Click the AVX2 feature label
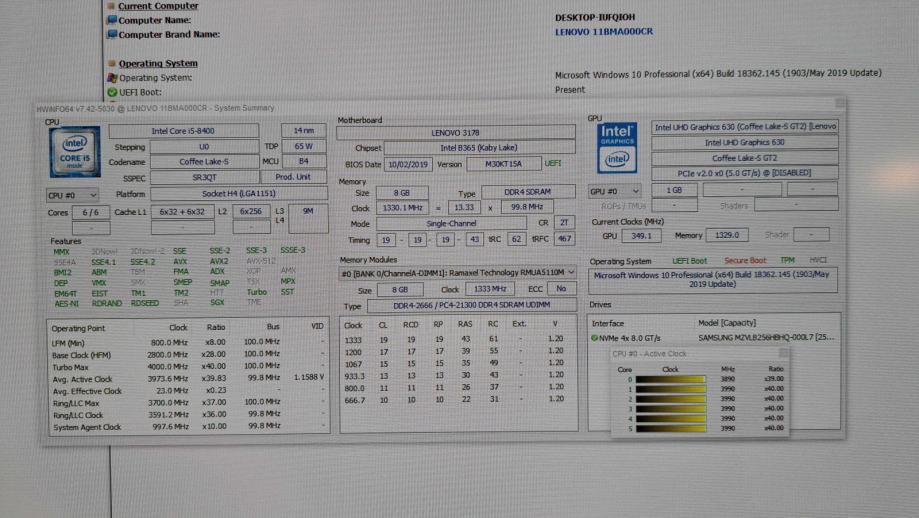Viewport: 919px width, 518px height. pos(219,261)
